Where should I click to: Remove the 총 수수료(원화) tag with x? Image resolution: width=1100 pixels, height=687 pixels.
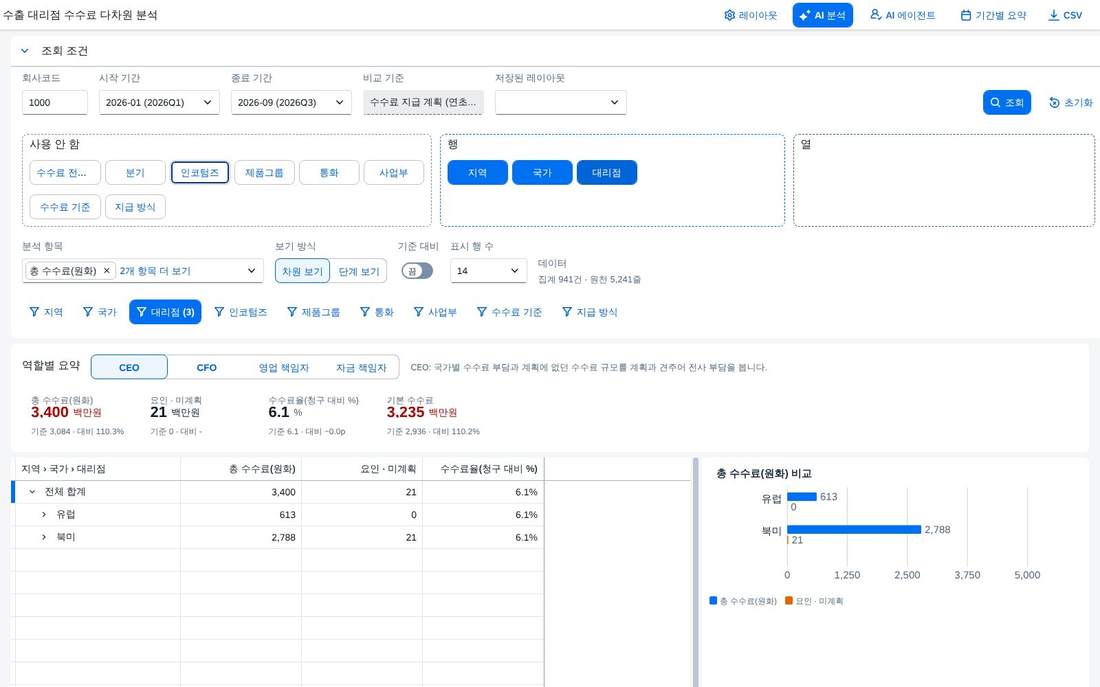tap(107, 271)
